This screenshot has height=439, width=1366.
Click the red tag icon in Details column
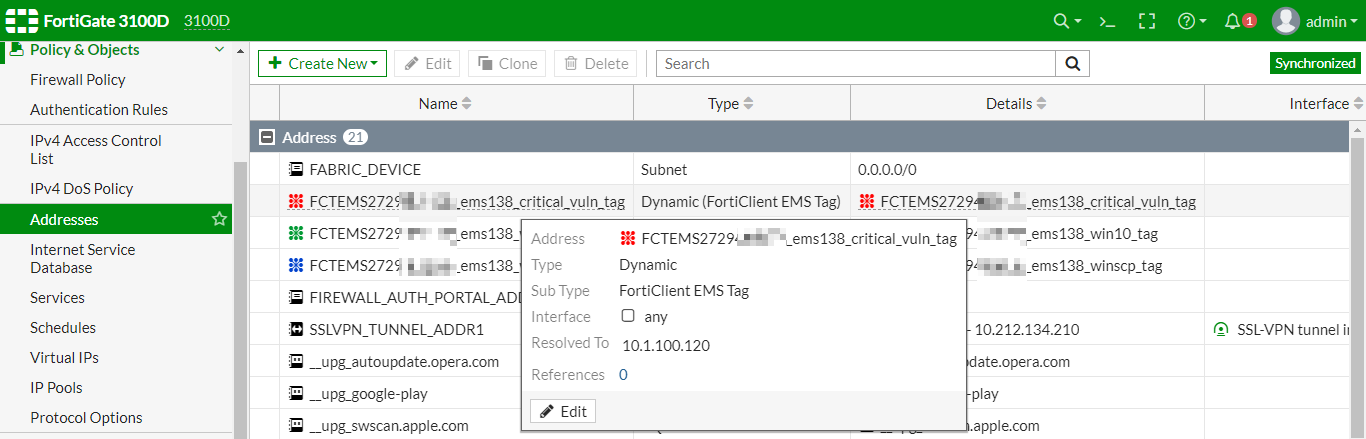click(x=867, y=202)
